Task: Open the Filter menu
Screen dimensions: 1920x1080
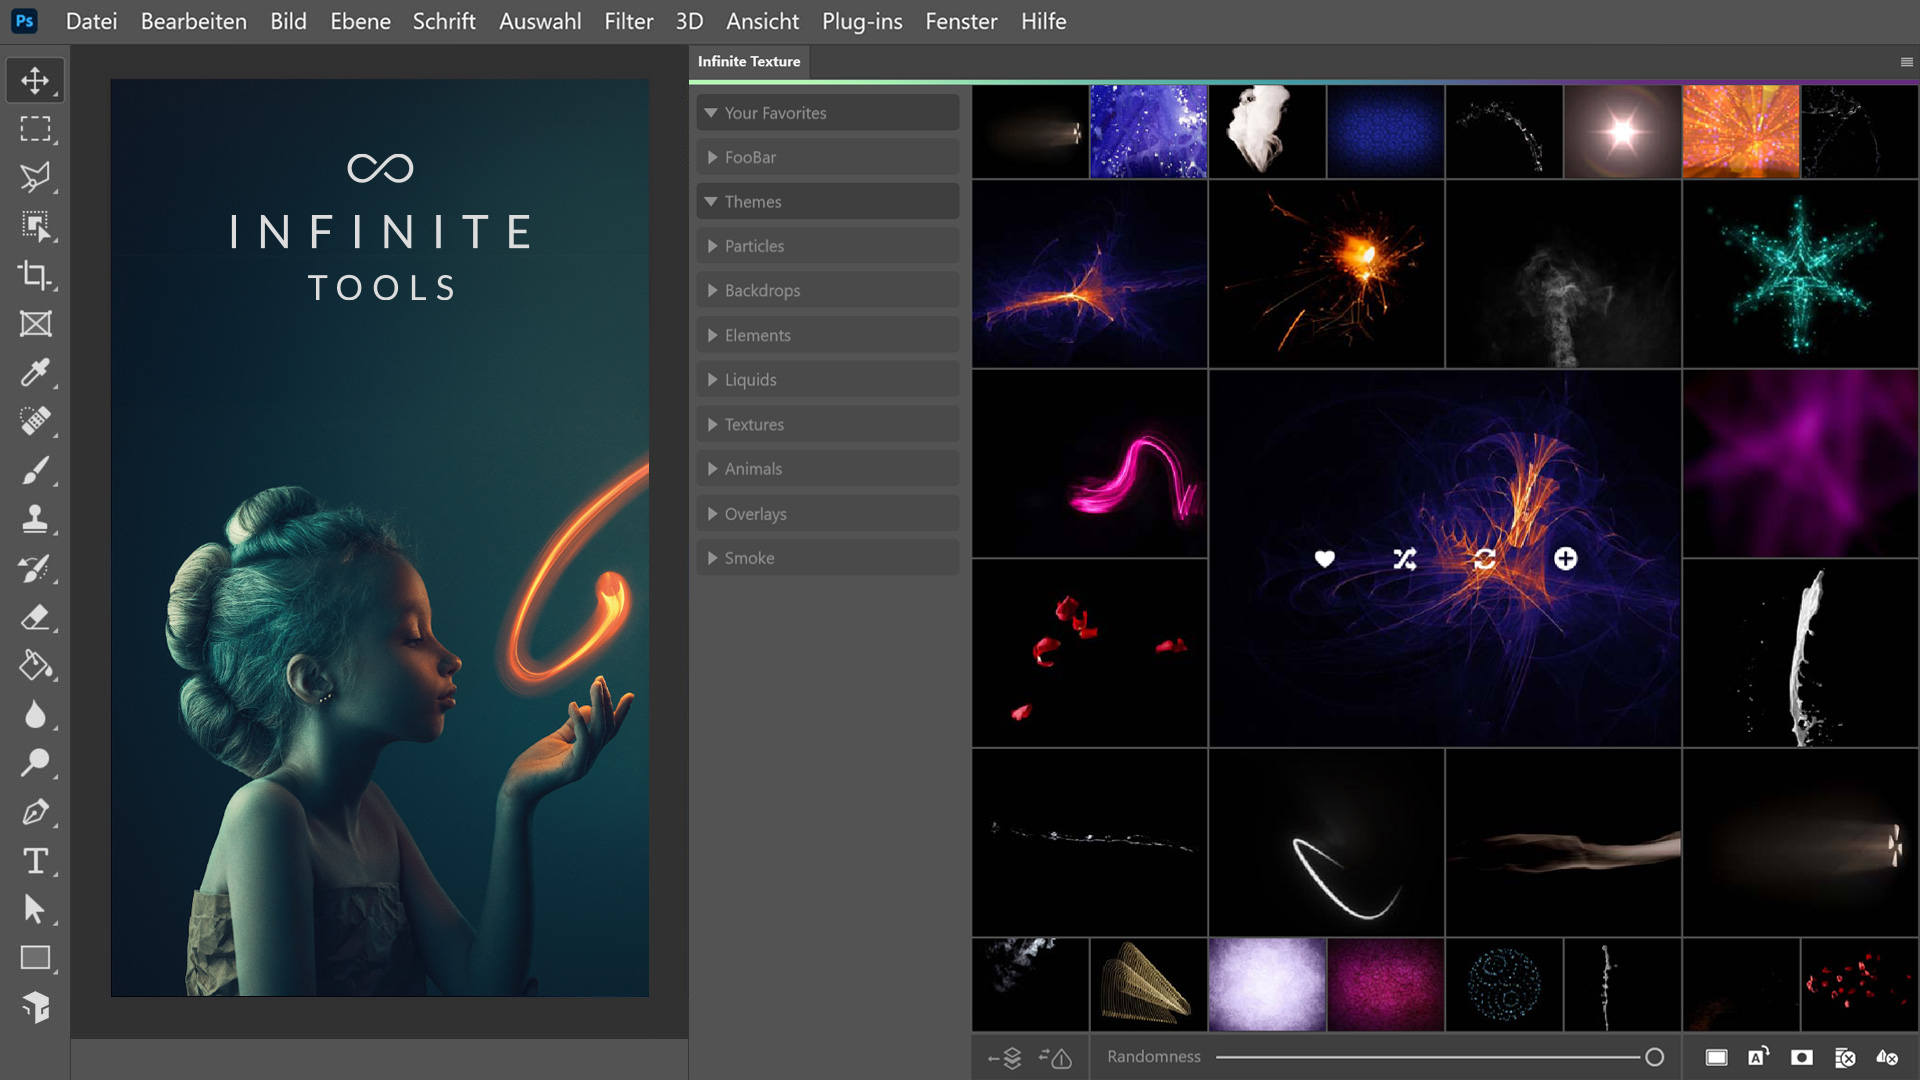Action: pyautogui.click(x=628, y=21)
